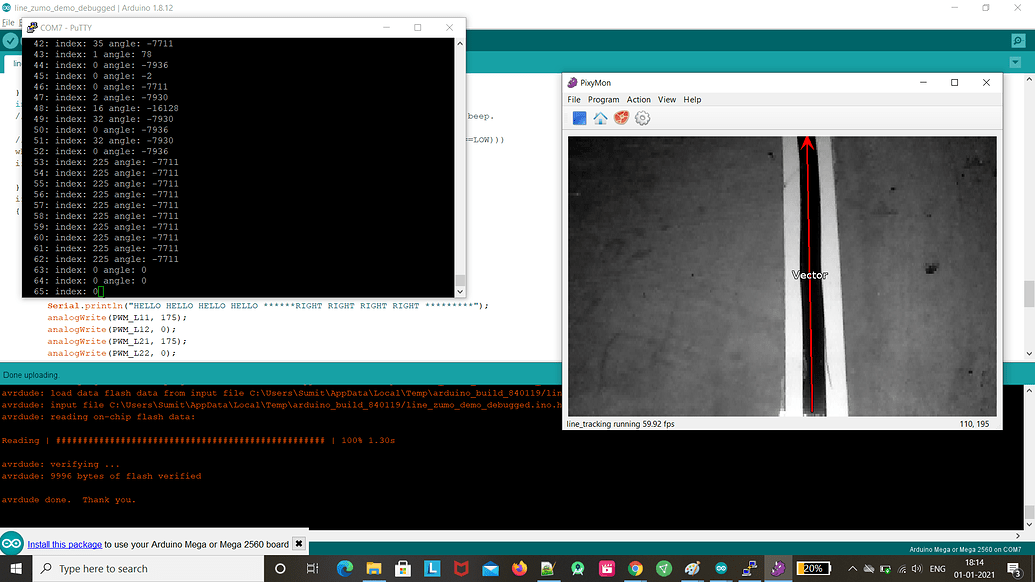Viewport: 1035px width, 582px height.
Task: Click the Install this package link
Action: [64, 546]
